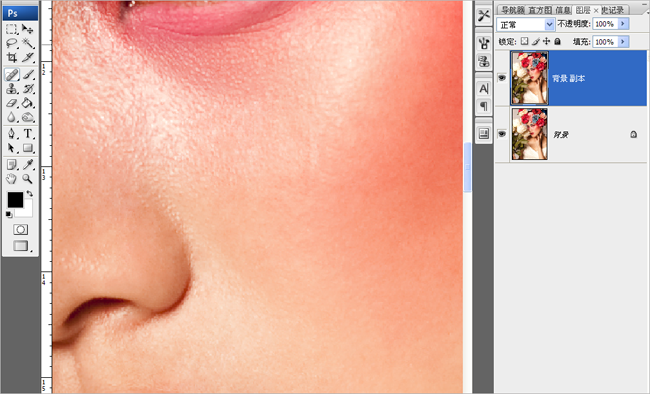Viewport: 650px width, 394px height.
Task: Toggle Quick Mask mode
Action: pos(20,229)
